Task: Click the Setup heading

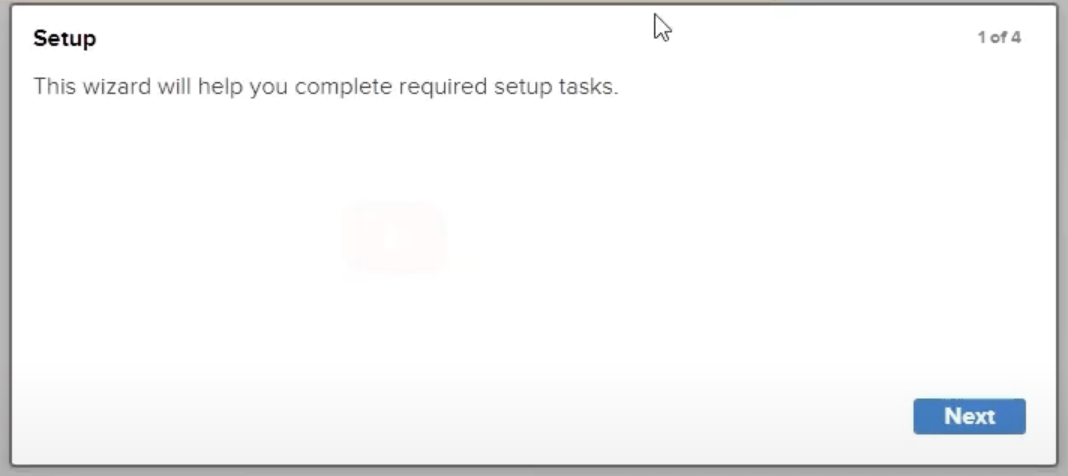Action: coord(65,39)
